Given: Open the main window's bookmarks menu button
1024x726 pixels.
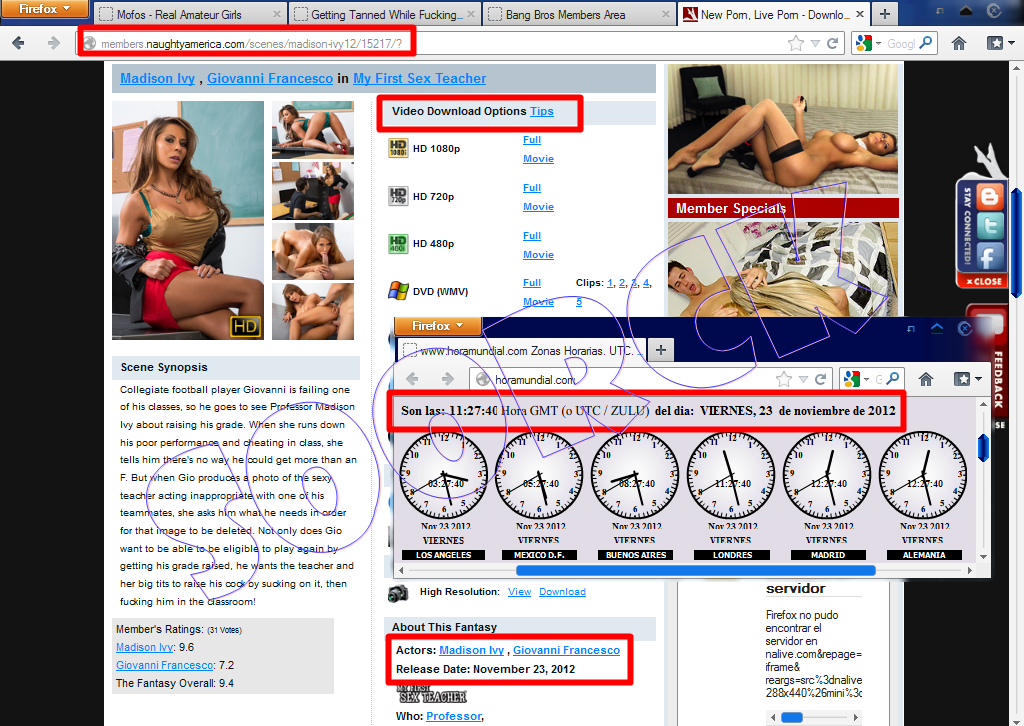Looking at the screenshot, I should point(1000,44).
